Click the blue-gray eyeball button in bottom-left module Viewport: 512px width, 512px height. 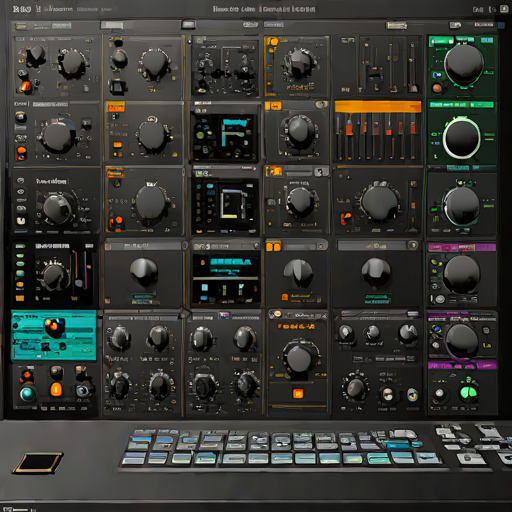(83, 390)
